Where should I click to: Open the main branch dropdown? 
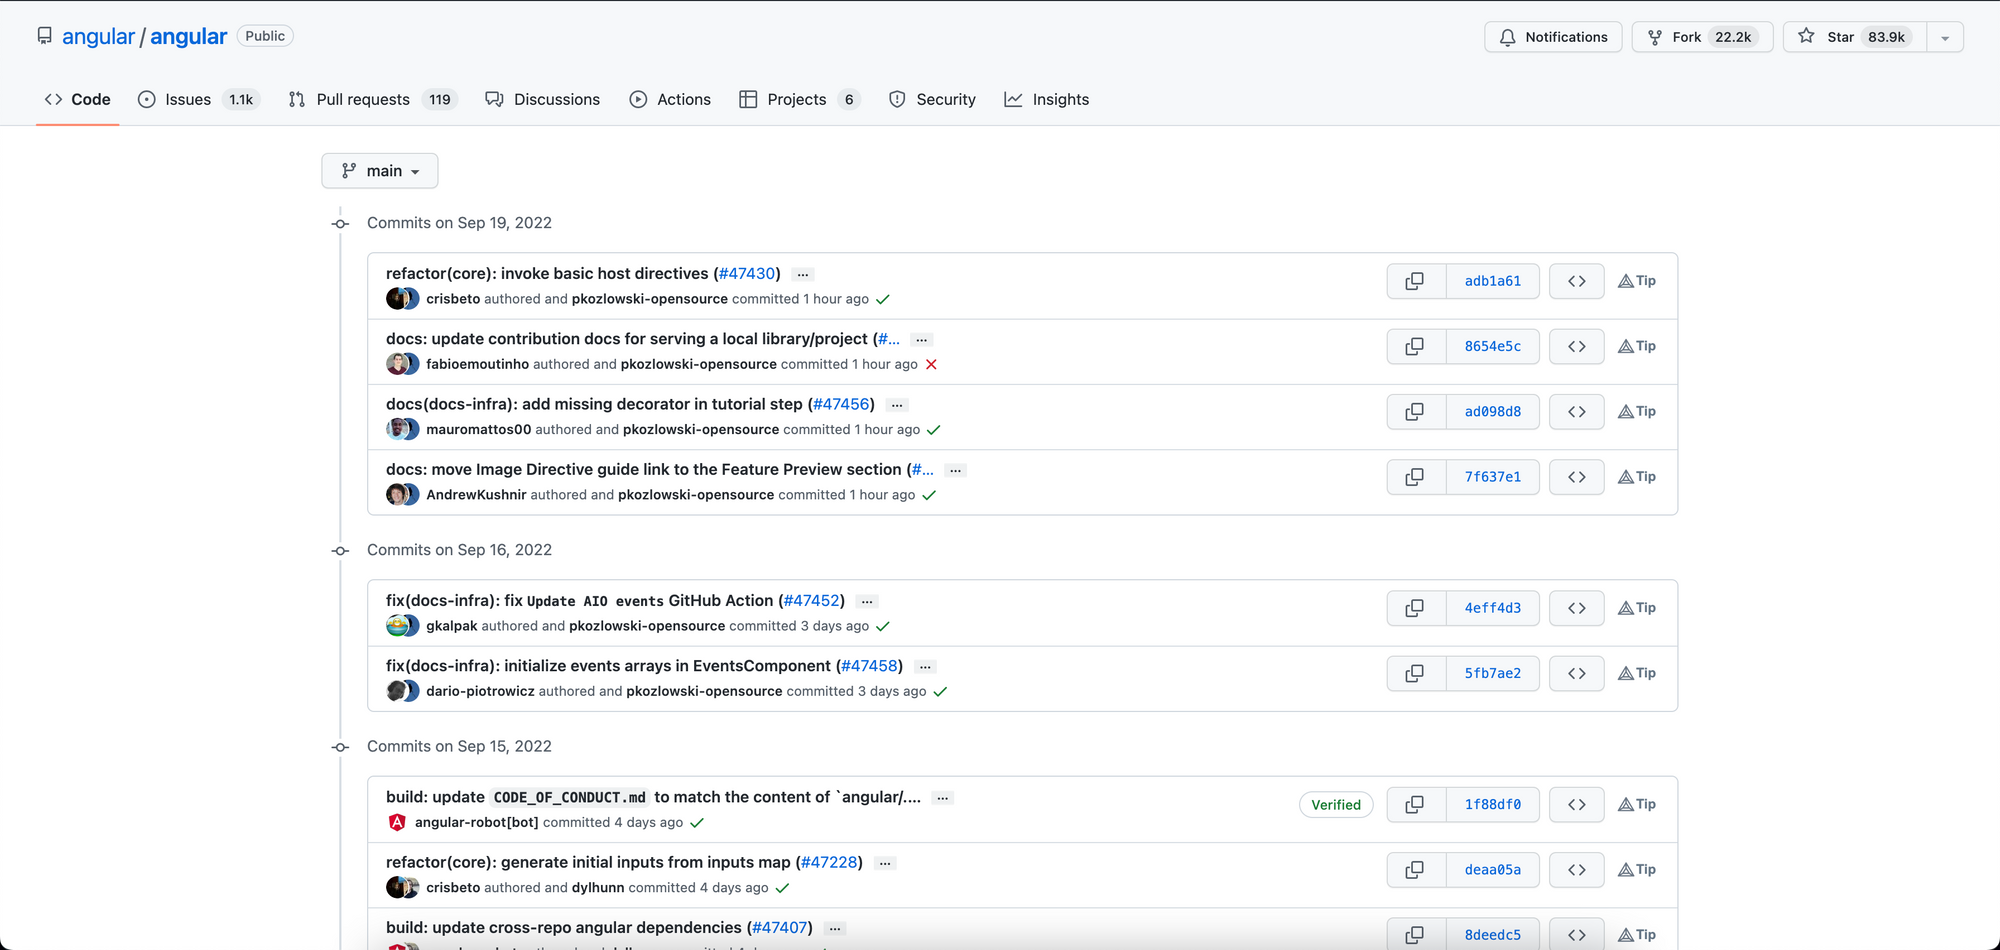[x=380, y=171]
